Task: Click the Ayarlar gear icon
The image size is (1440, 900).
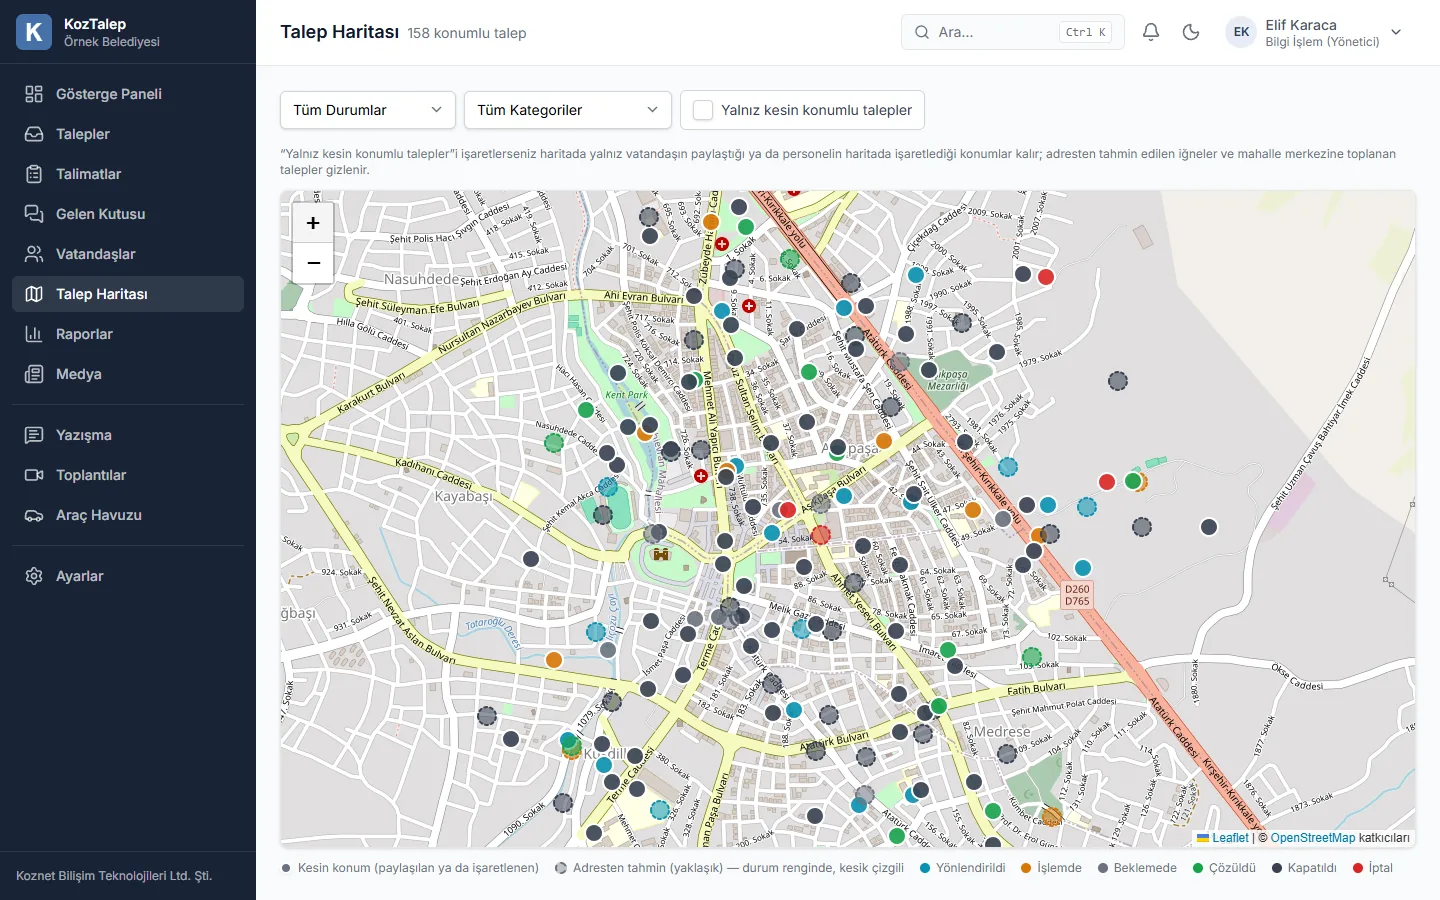Action: pyautogui.click(x=34, y=576)
